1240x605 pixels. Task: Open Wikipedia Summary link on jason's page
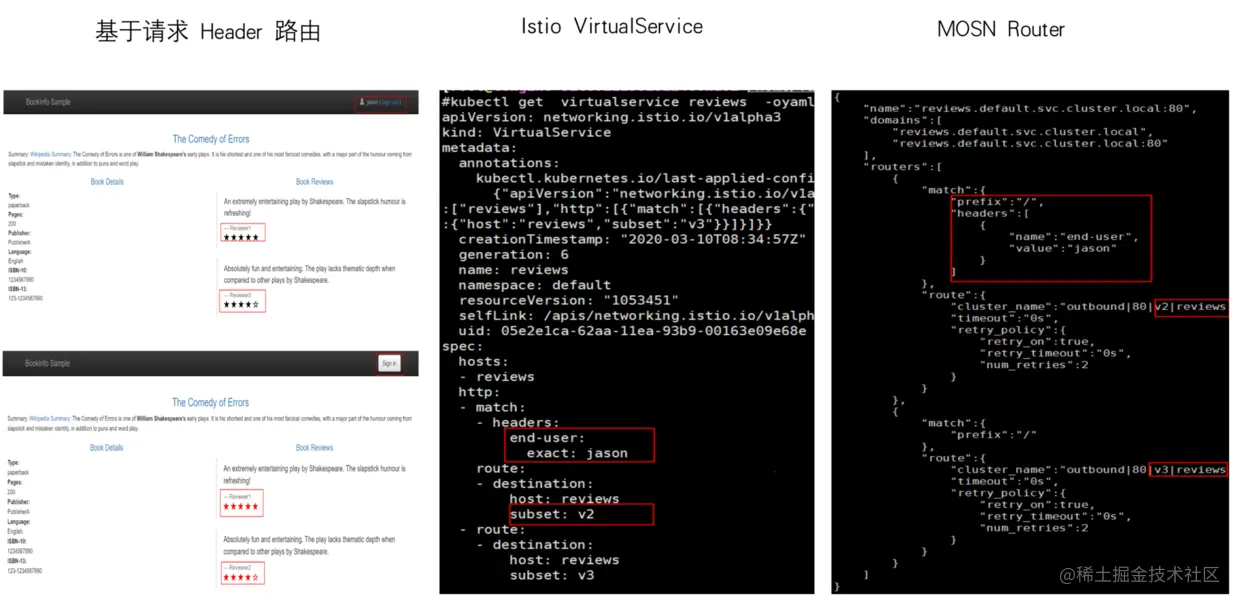[51, 154]
